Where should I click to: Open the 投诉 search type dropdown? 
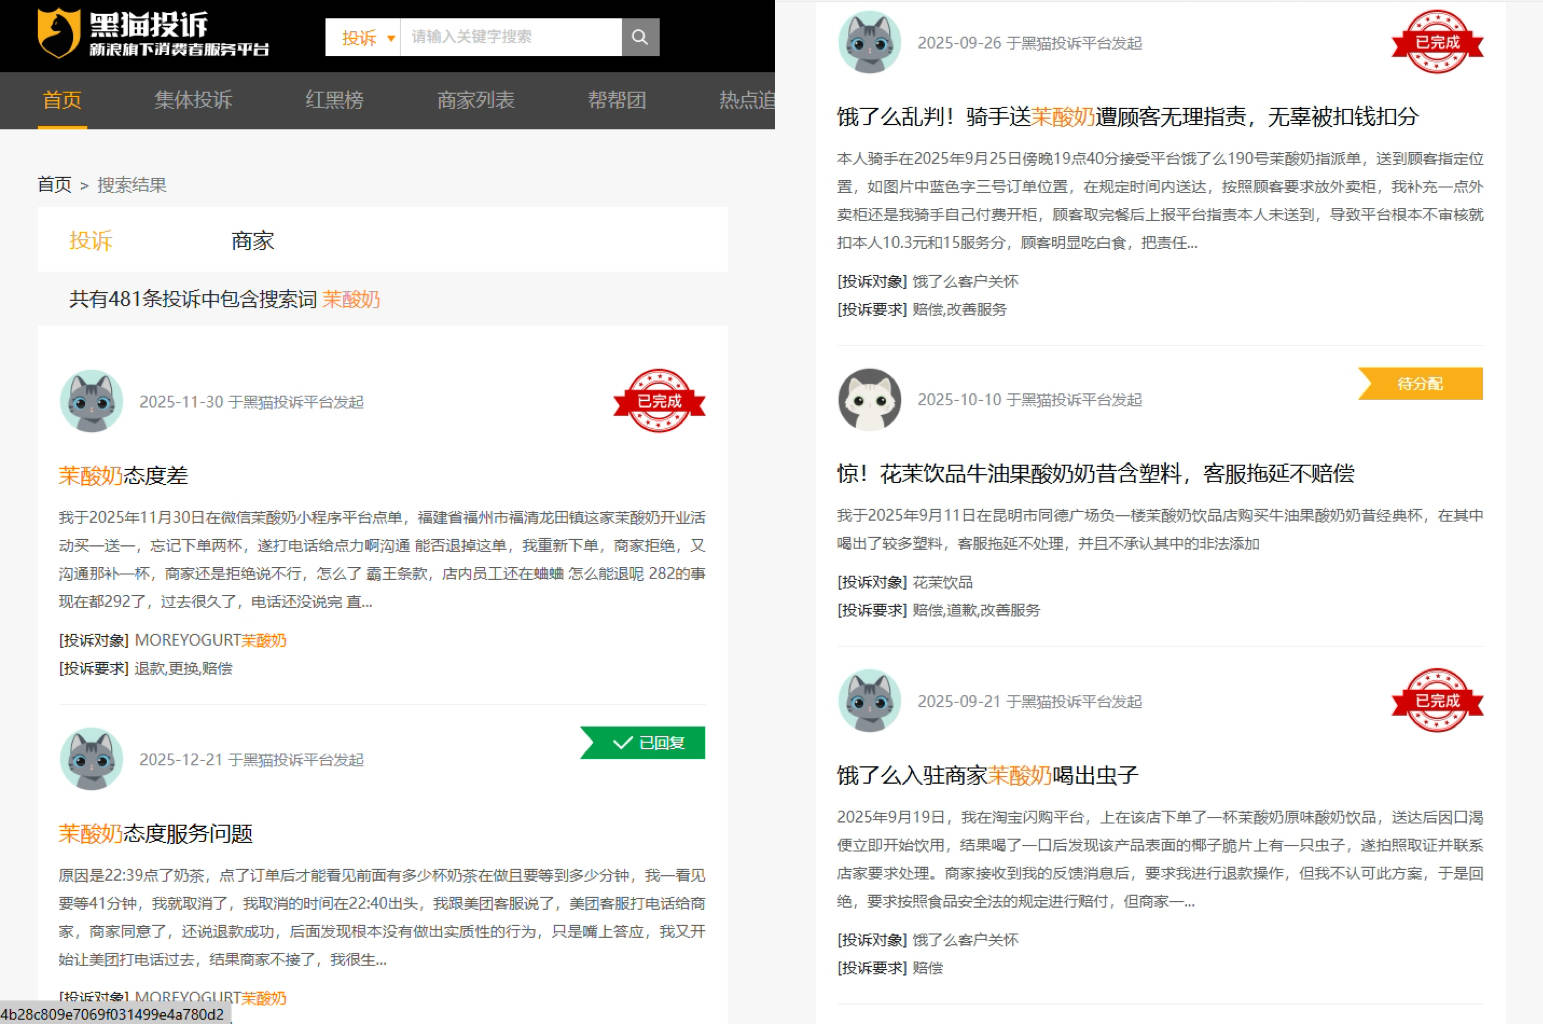[364, 38]
